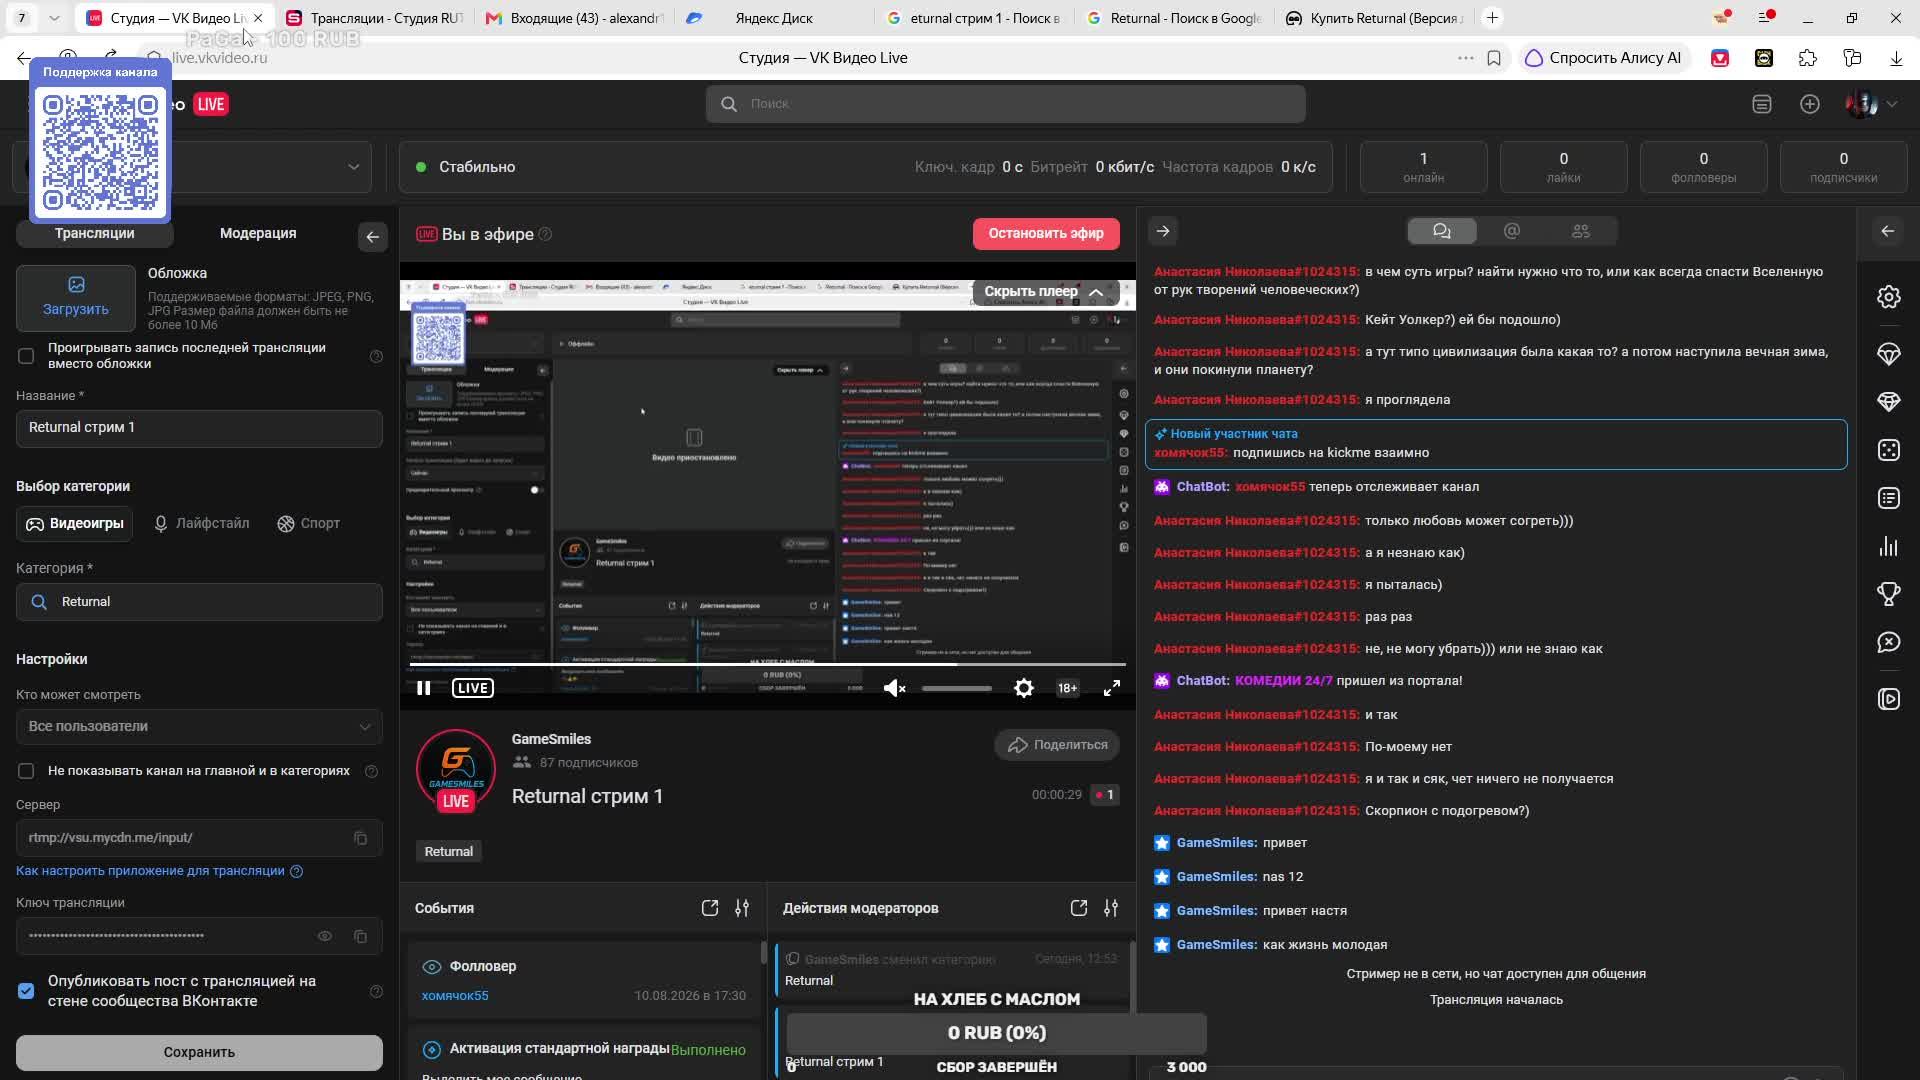Open the dice icon in right sidebar
Screen dimensions: 1920x1080
(x=1889, y=450)
